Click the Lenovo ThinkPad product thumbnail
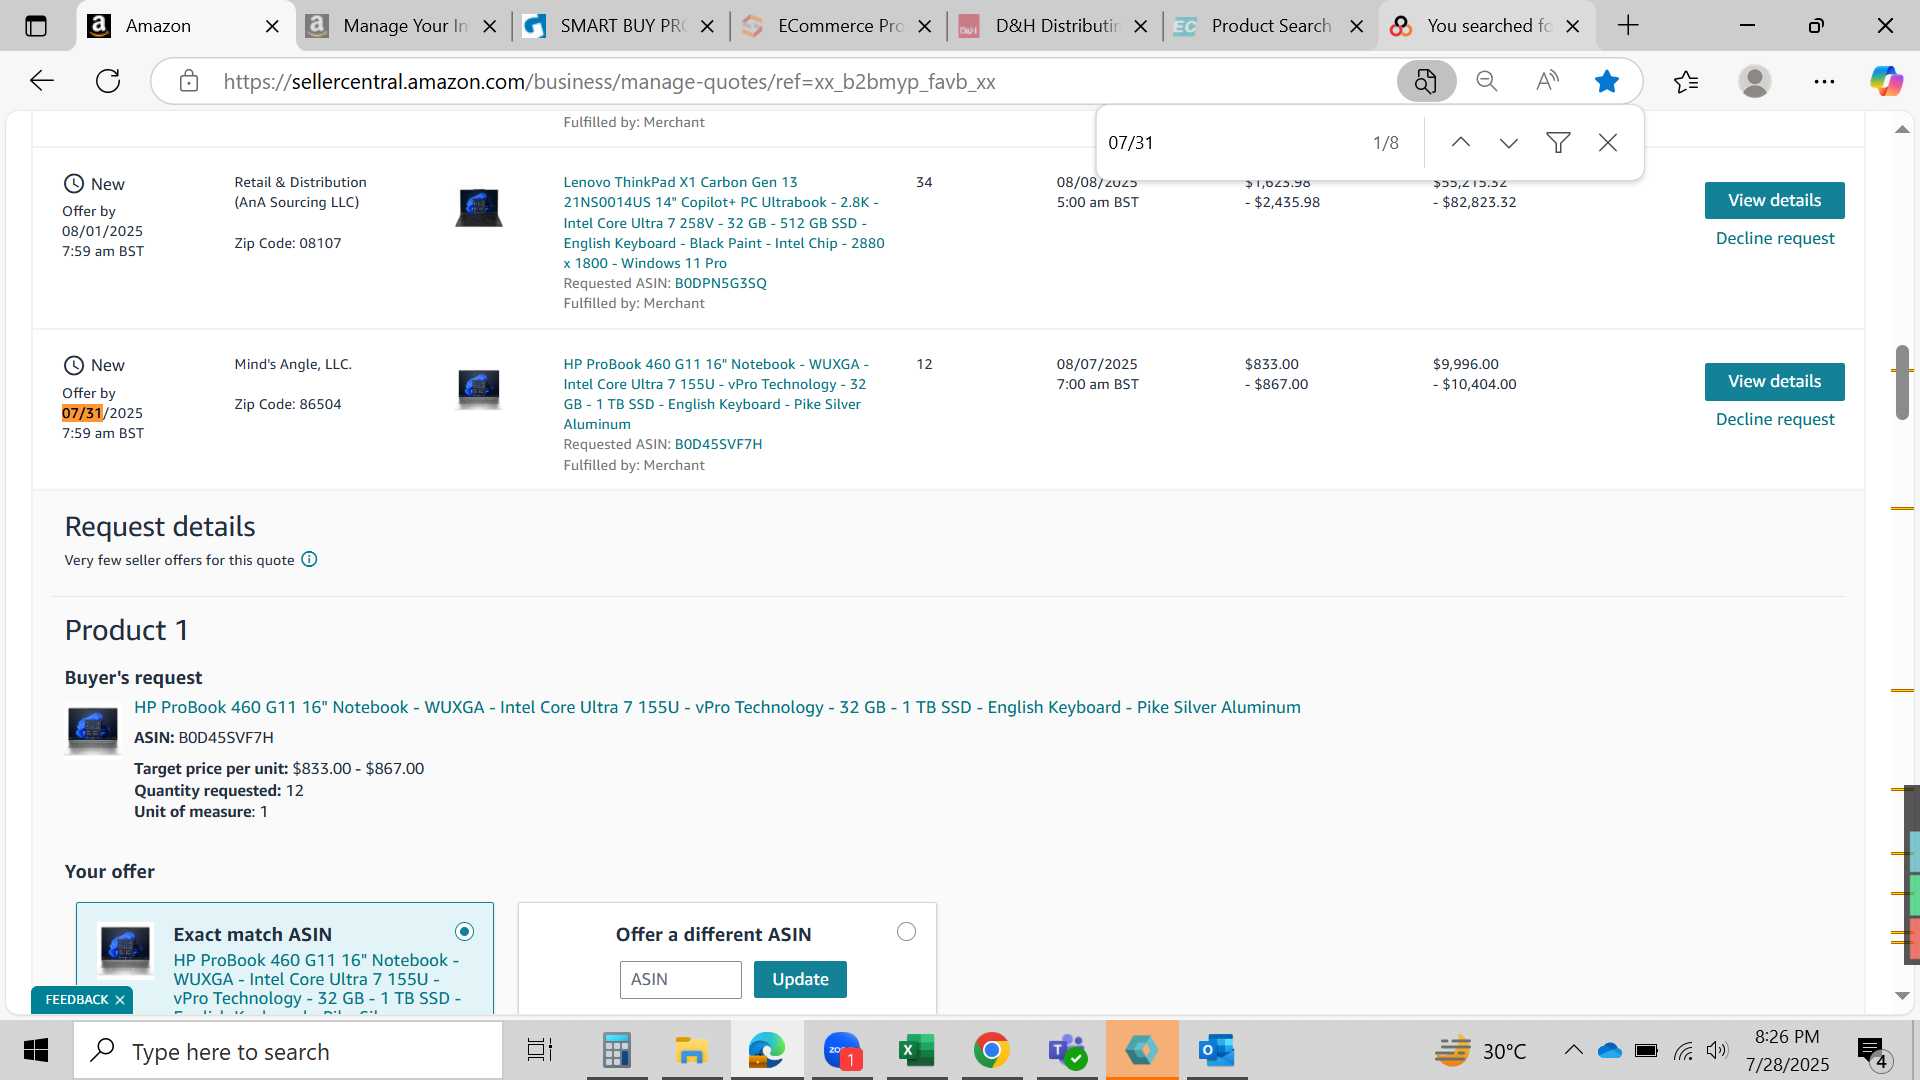1920x1080 pixels. point(479,207)
